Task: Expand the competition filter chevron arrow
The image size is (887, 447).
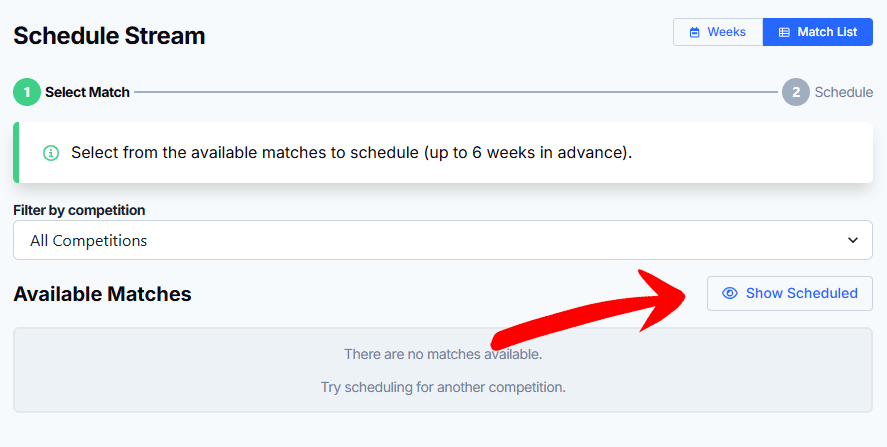Action: (x=853, y=240)
